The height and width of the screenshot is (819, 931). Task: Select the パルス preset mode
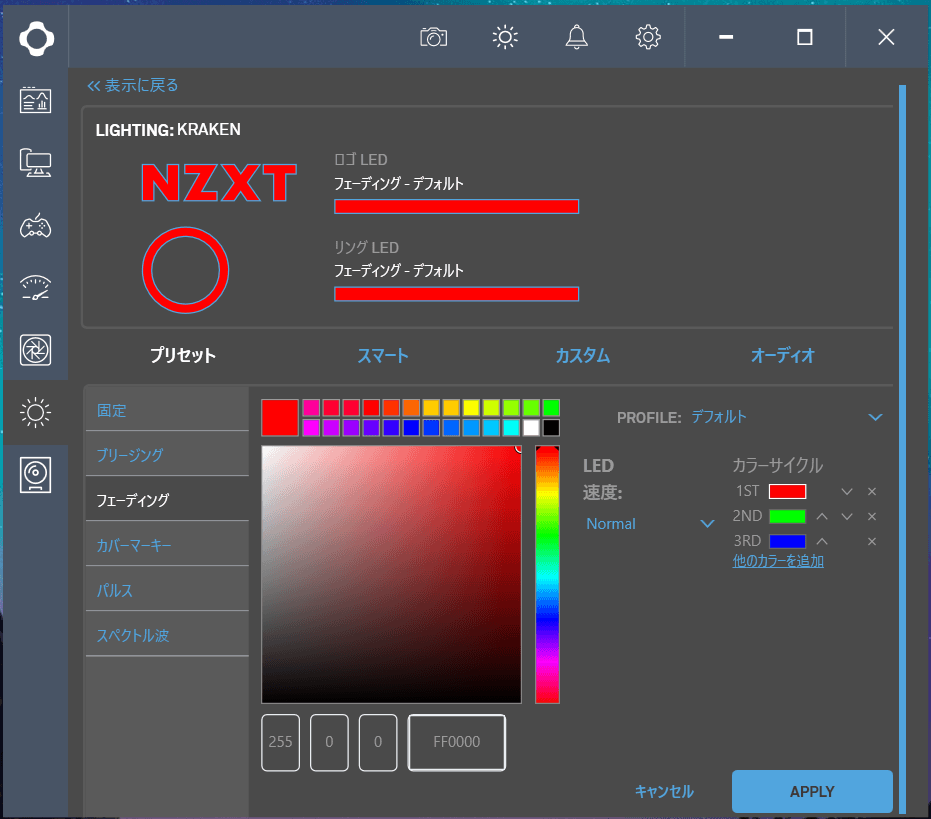coord(167,590)
